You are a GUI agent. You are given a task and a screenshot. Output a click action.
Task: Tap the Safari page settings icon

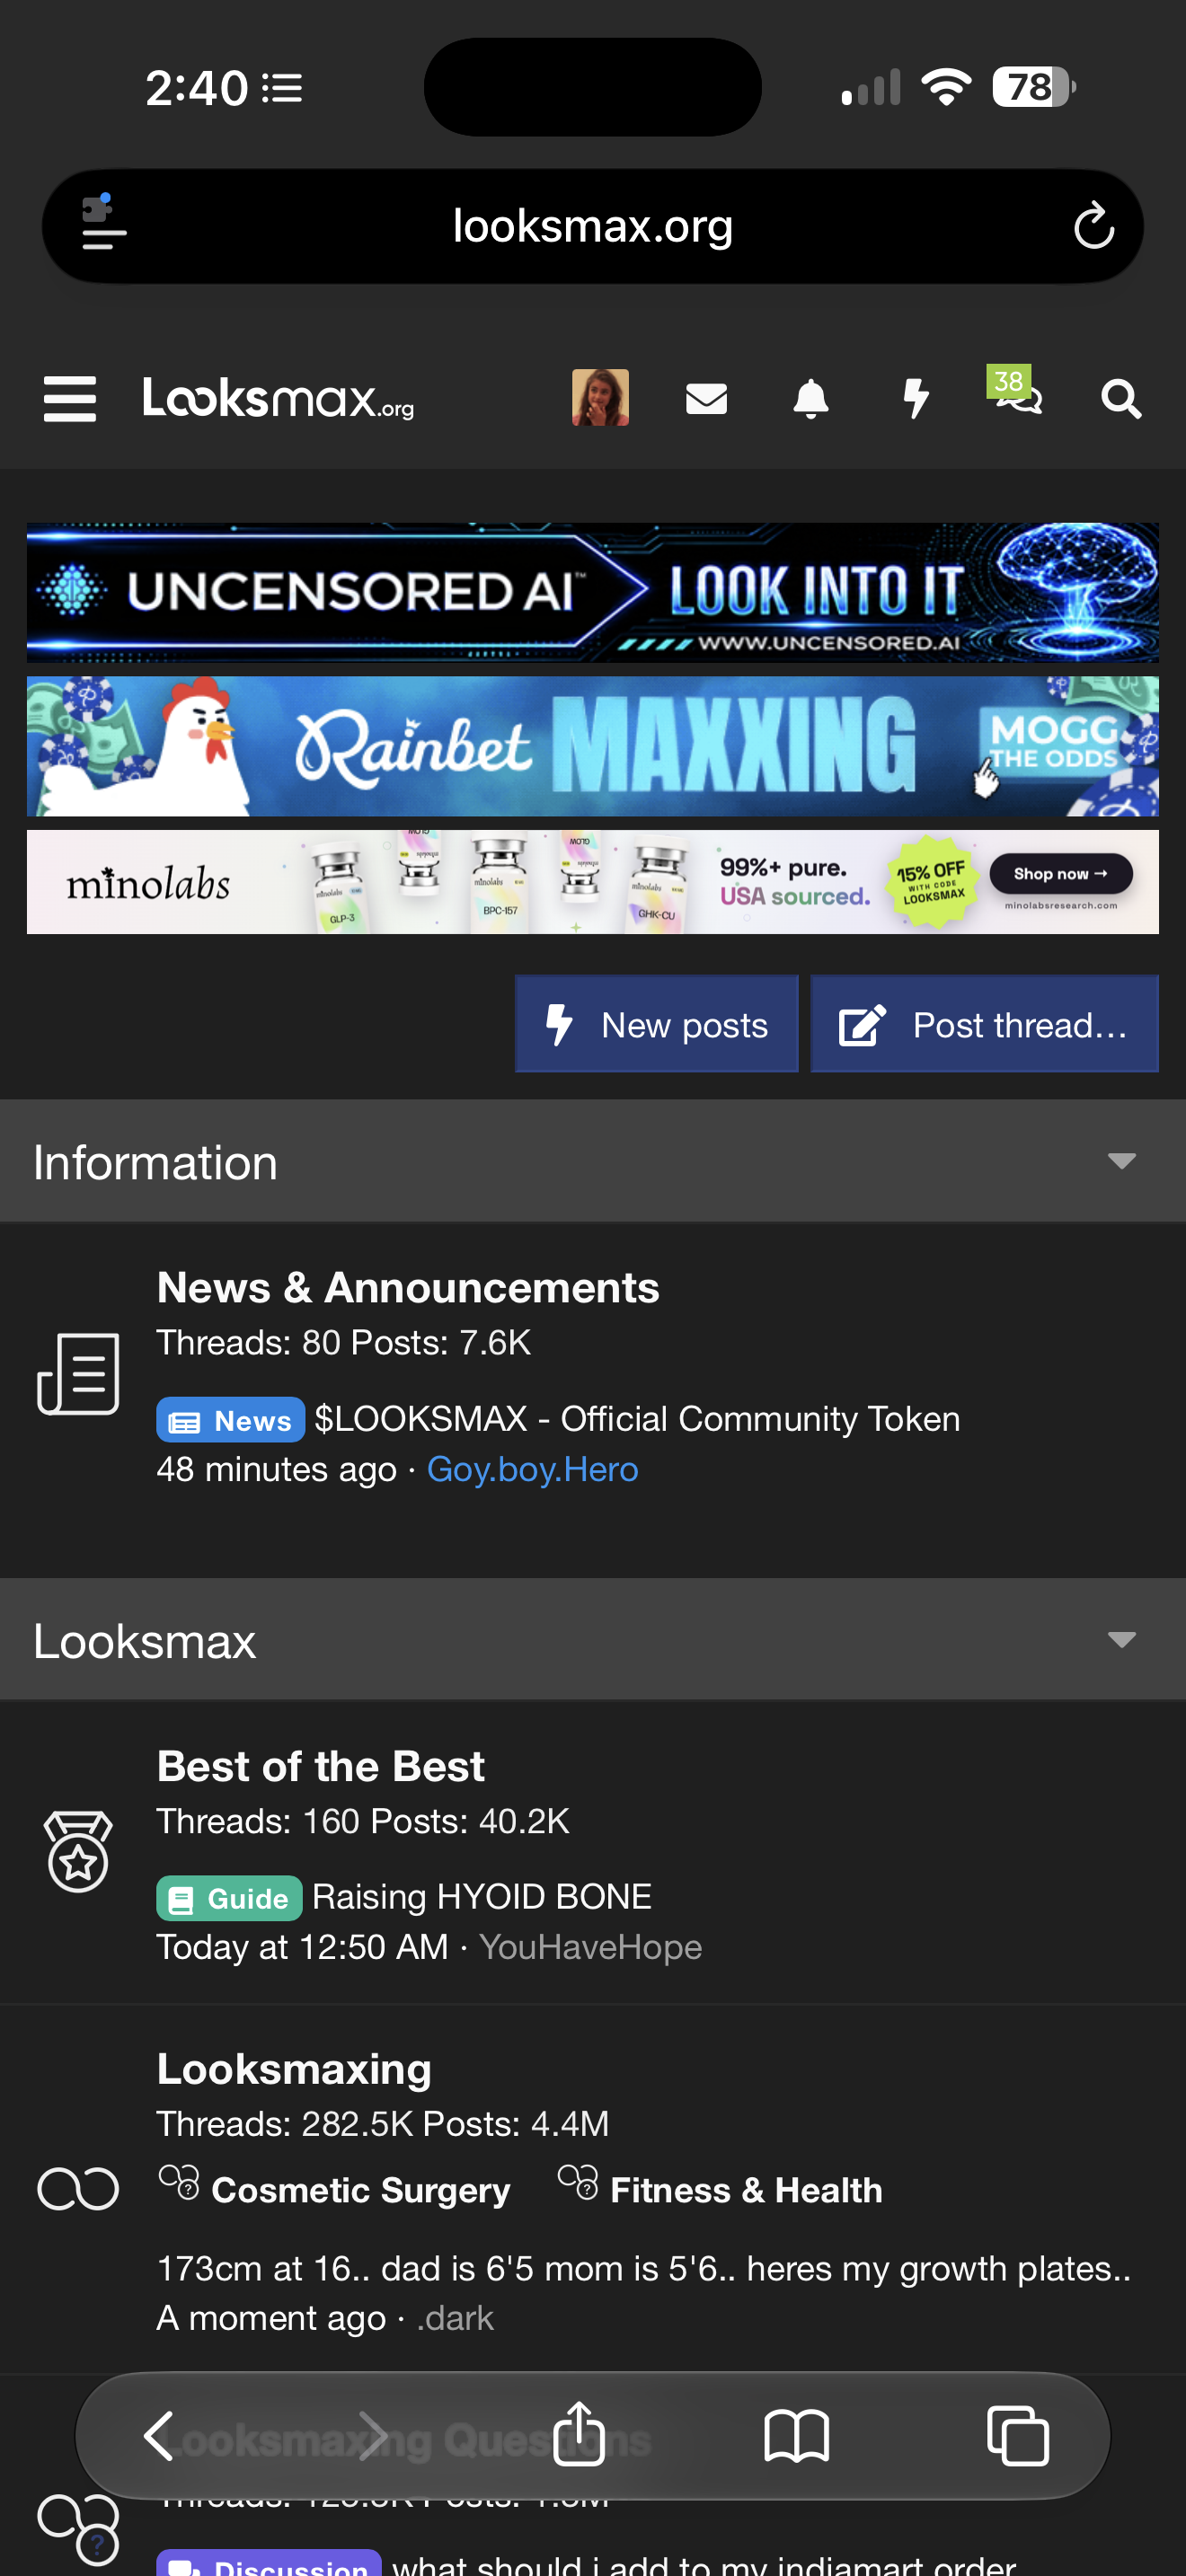tap(103, 222)
